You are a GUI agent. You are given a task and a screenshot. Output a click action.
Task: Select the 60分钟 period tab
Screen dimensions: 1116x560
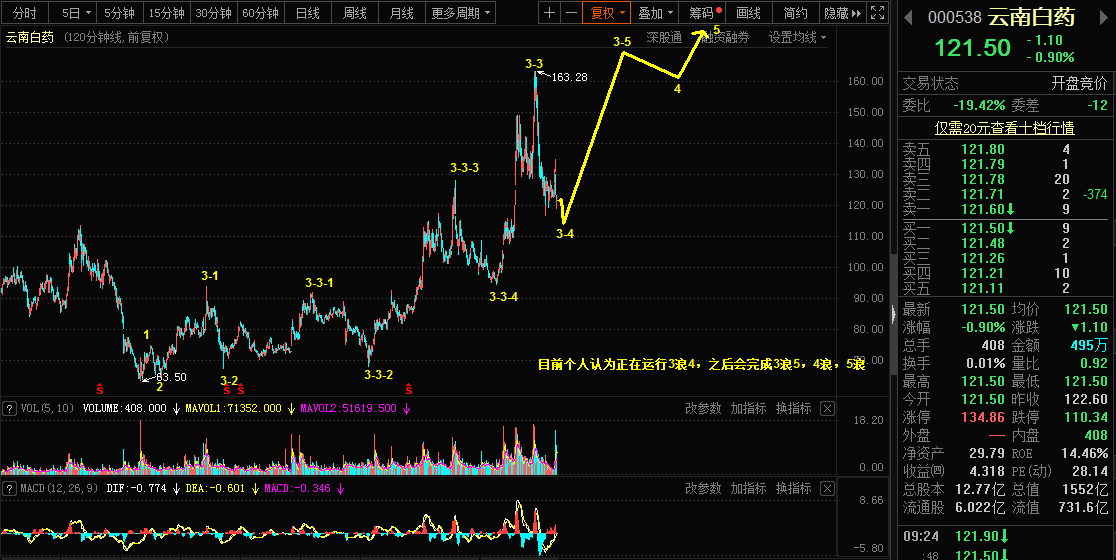pos(260,12)
